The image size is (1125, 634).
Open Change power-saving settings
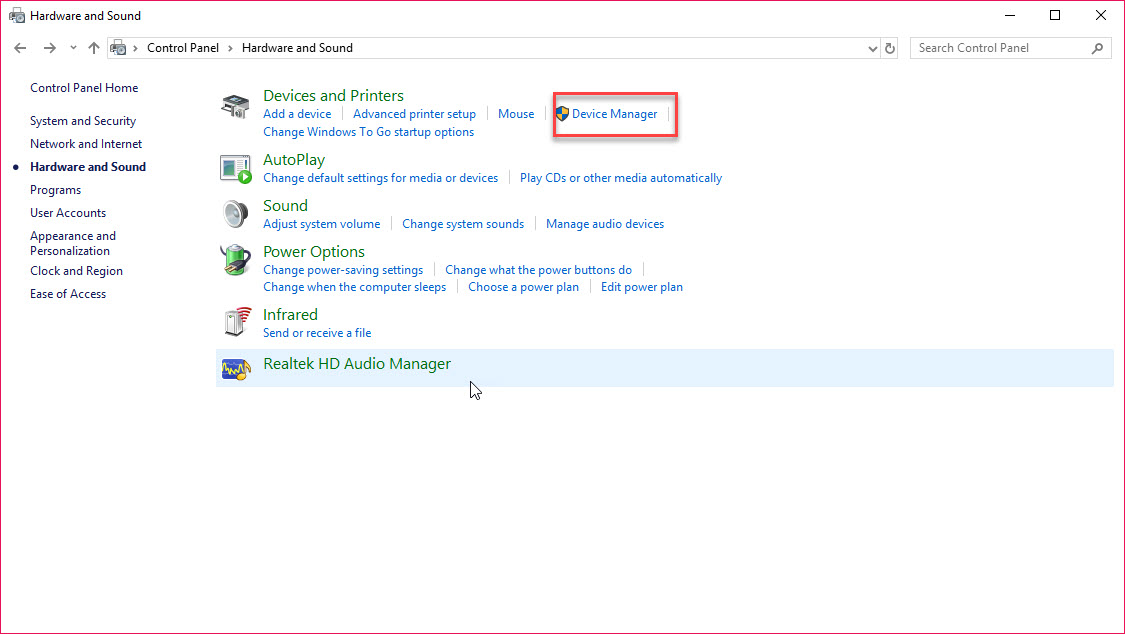pos(343,269)
